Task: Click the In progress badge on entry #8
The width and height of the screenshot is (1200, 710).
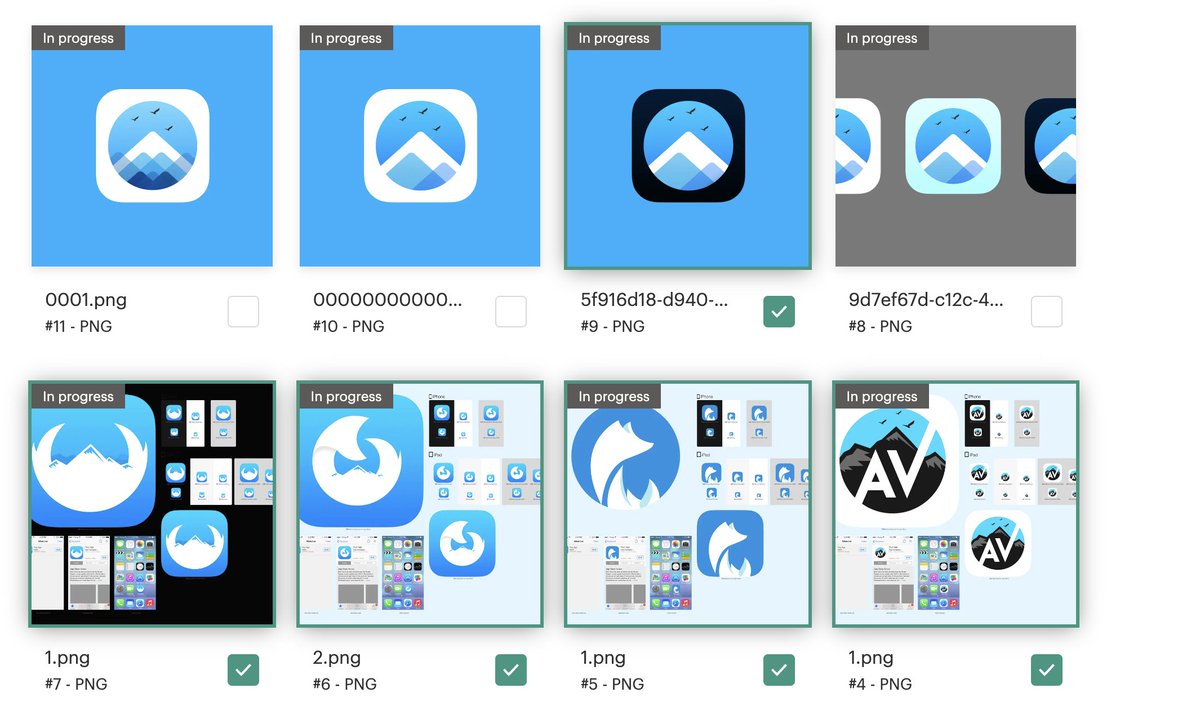Action: [x=882, y=38]
